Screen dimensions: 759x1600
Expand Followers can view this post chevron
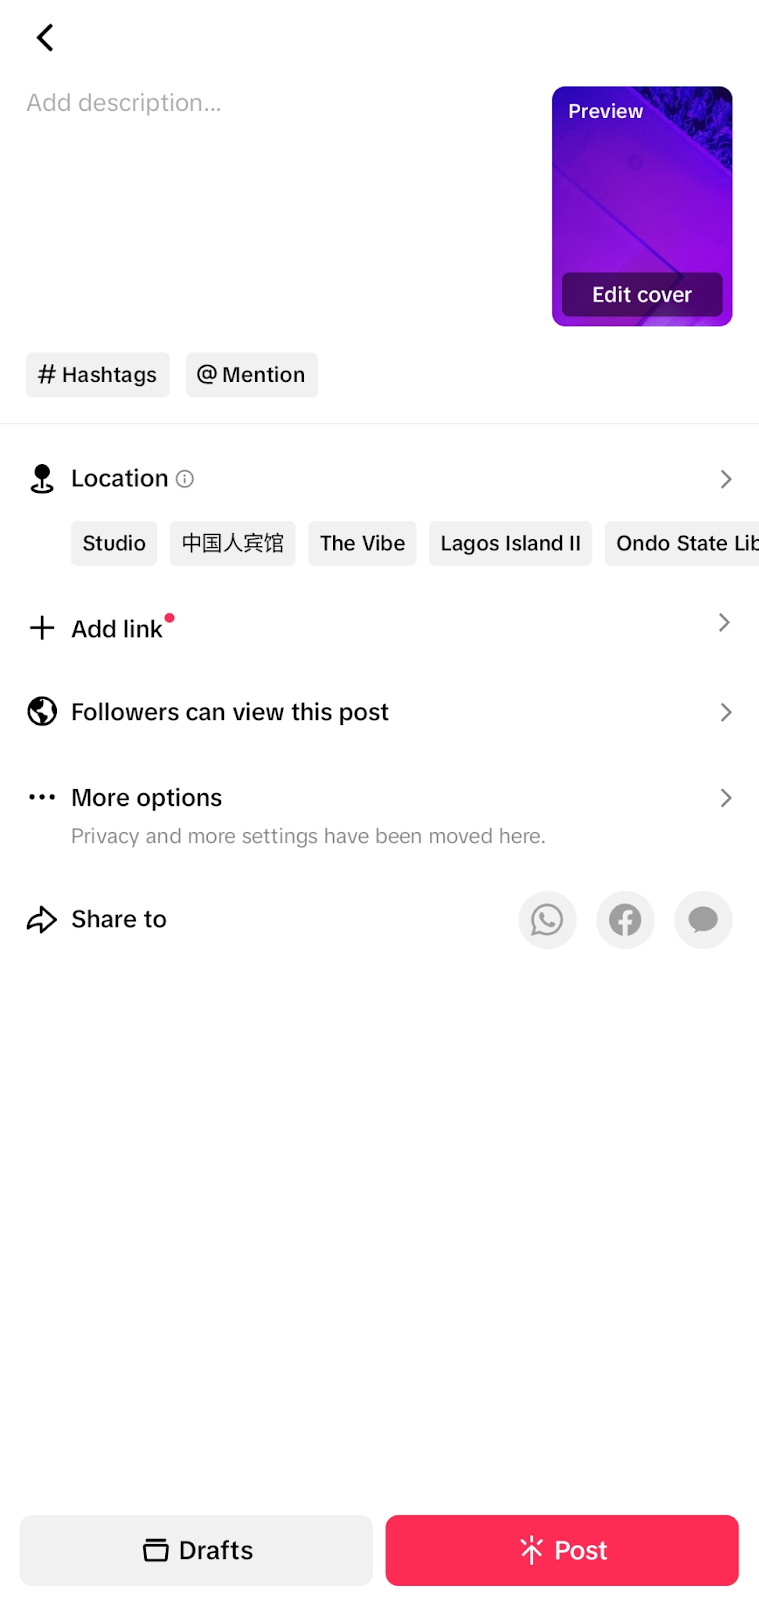[x=726, y=712]
